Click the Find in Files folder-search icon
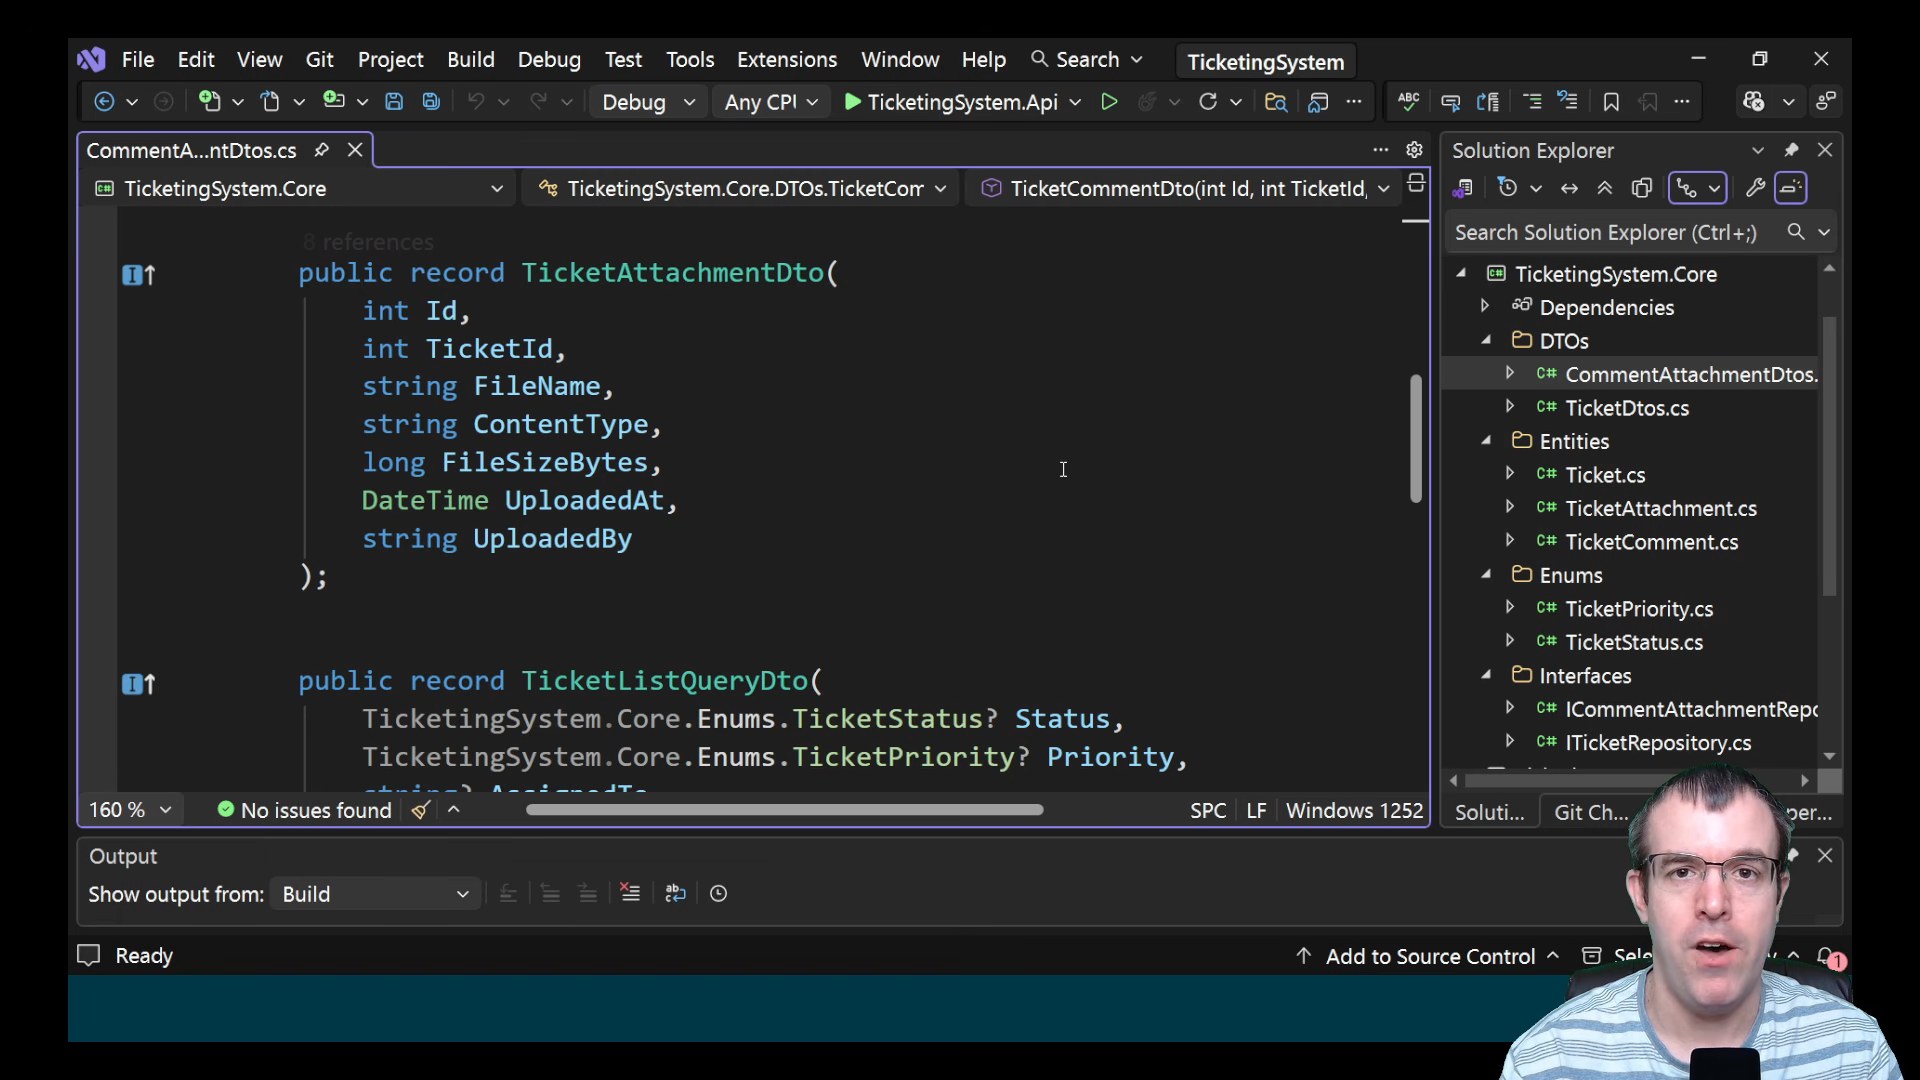Viewport: 1920px width, 1080px height. point(1275,102)
